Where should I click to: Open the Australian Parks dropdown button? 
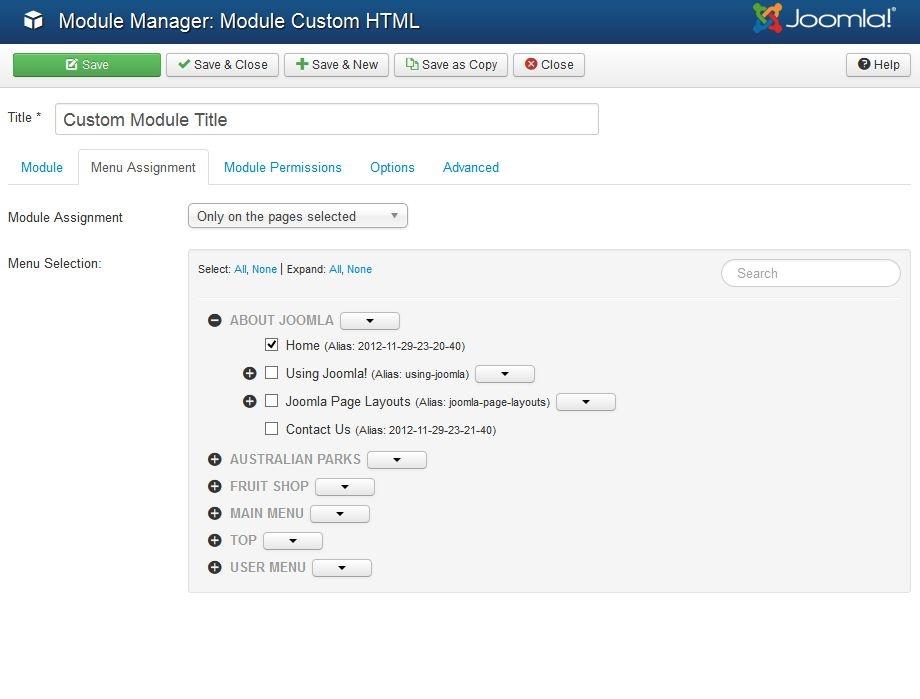[397, 460]
